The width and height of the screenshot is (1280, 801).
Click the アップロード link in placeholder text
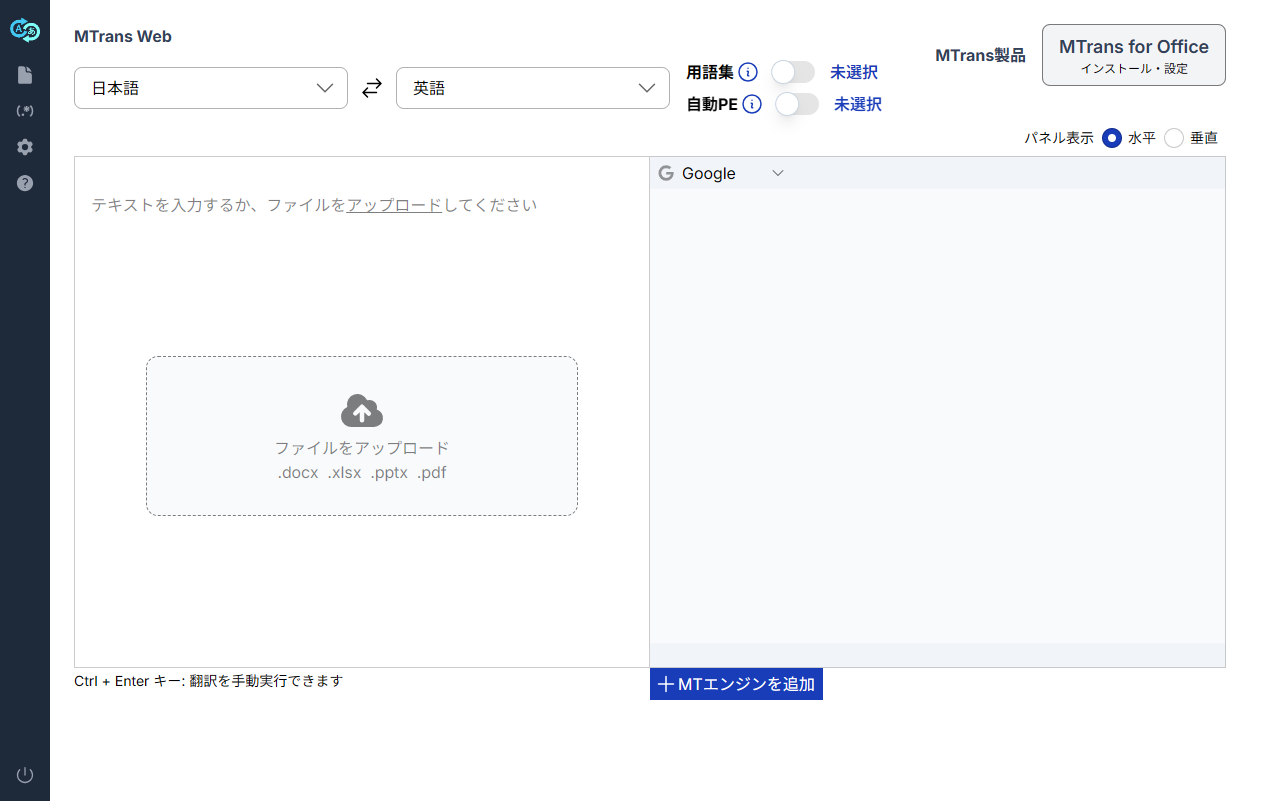[x=394, y=205]
